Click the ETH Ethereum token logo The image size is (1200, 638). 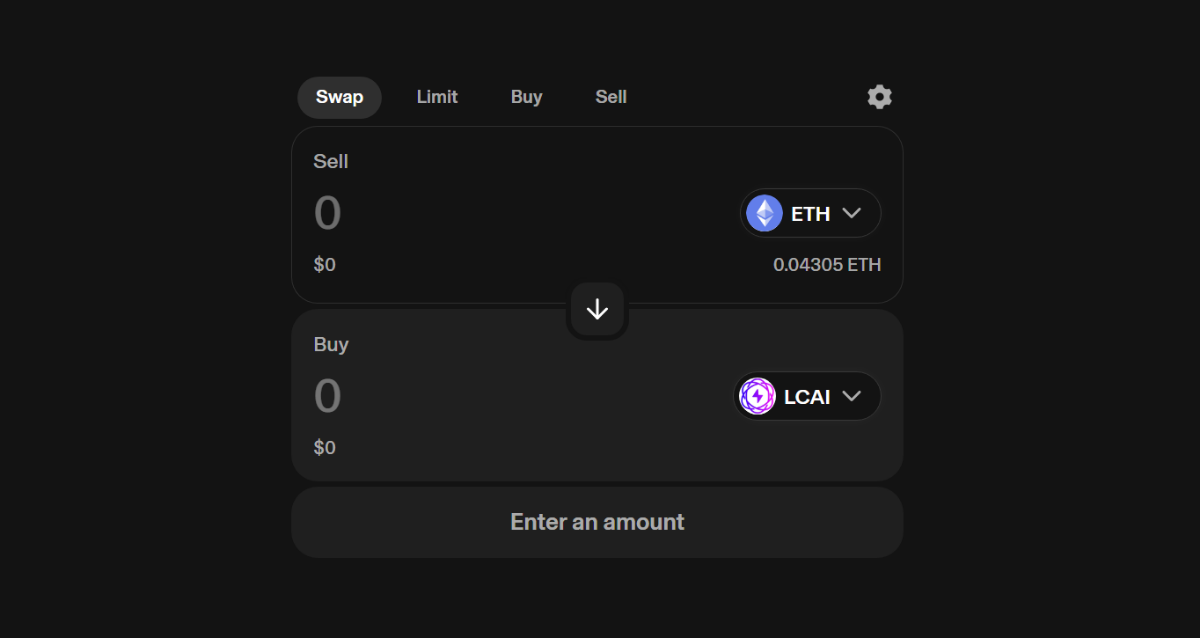pos(763,213)
